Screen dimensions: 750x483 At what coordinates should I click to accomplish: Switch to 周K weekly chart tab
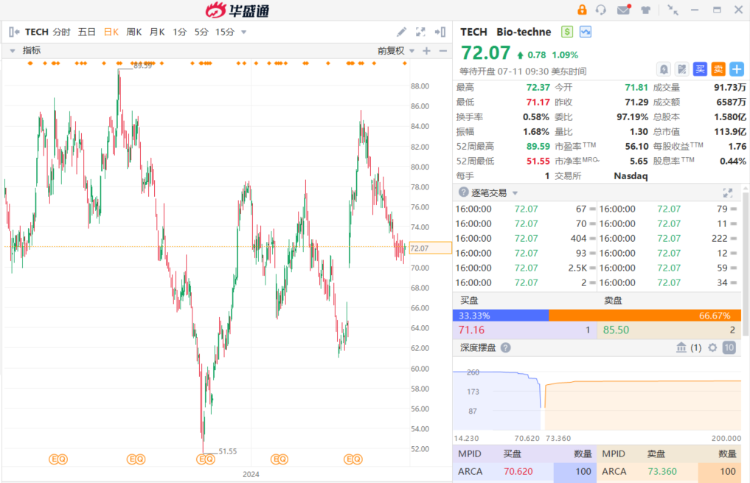click(x=134, y=32)
